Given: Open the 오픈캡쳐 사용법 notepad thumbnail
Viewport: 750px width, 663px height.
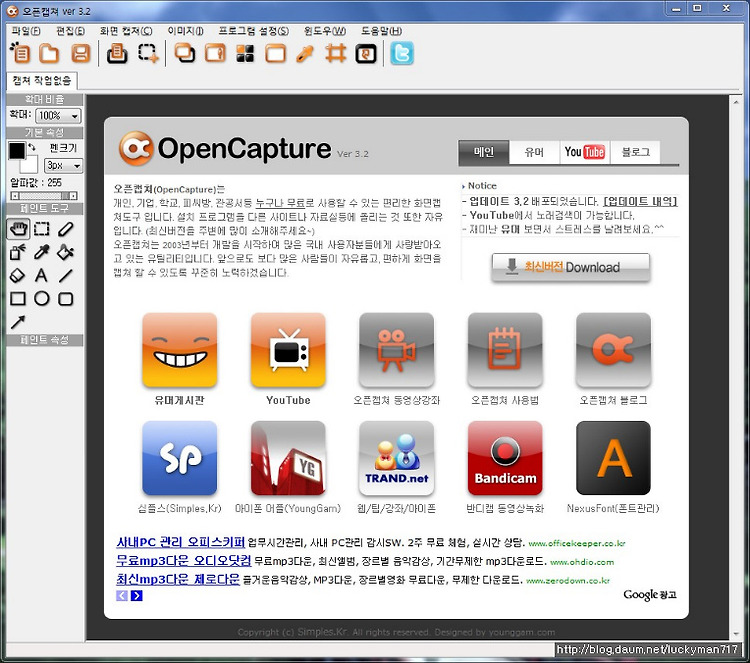Looking at the screenshot, I should [505, 350].
